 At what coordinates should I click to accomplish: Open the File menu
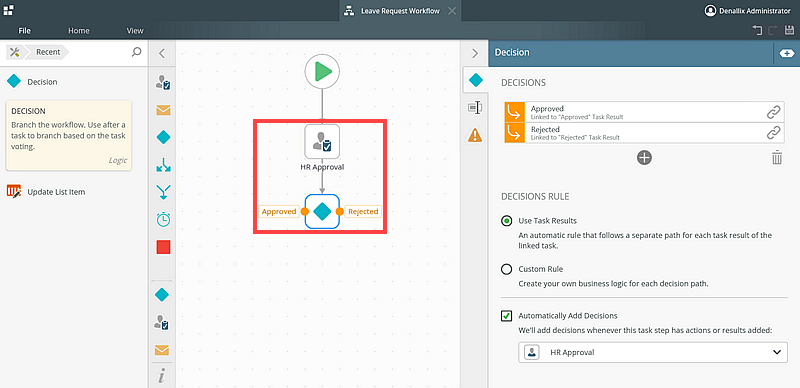coord(24,31)
